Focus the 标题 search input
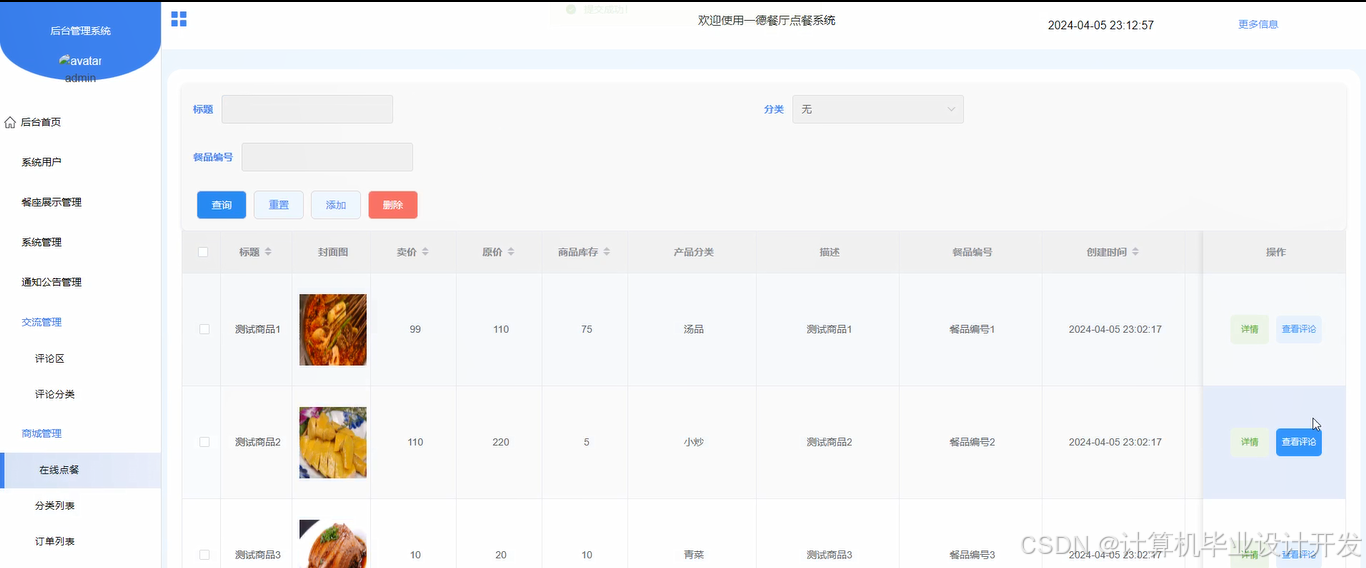1366x568 pixels. 307,109
